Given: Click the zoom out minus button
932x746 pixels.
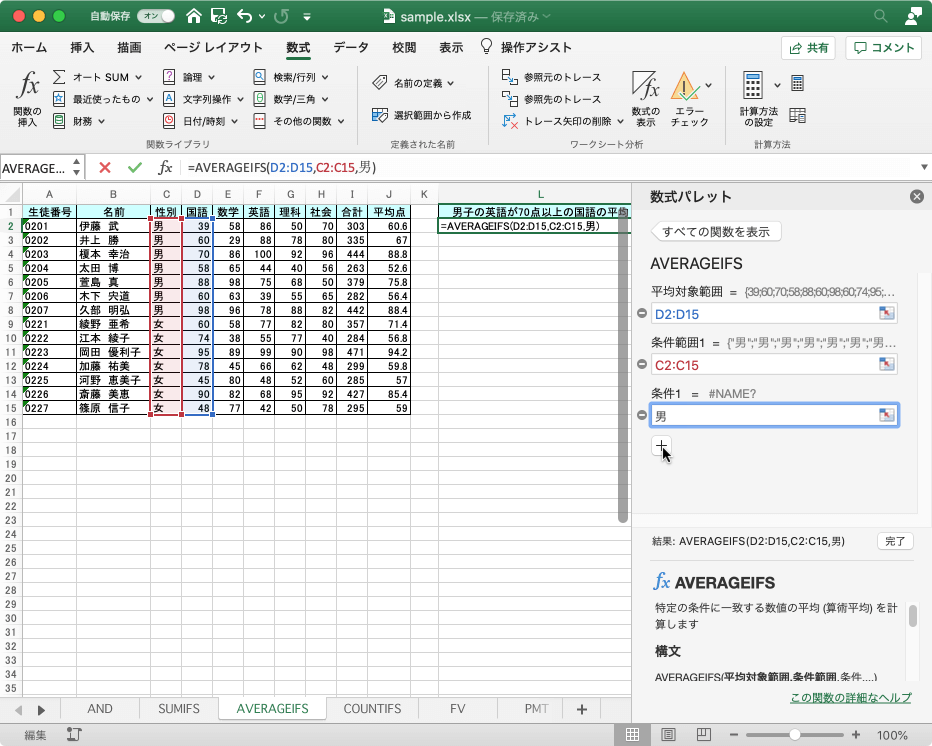Looking at the screenshot, I should (x=733, y=735).
